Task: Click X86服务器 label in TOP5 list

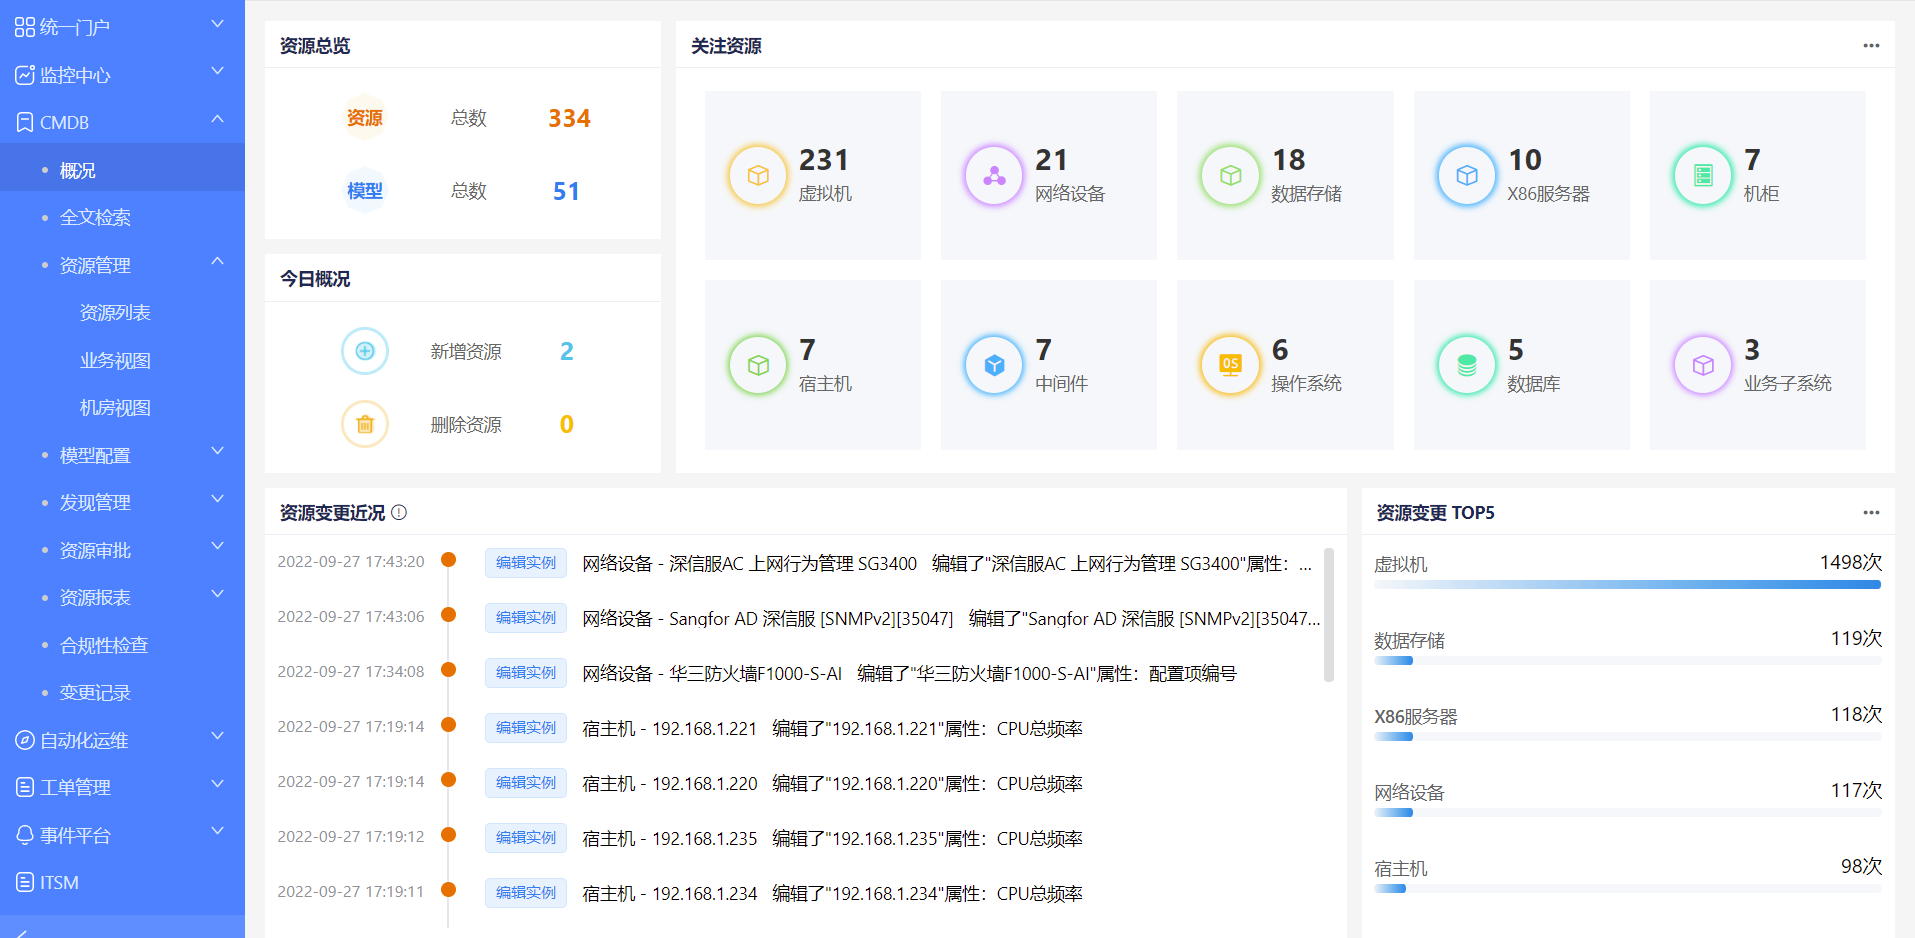Action: pyautogui.click(x=1416, y=716)
